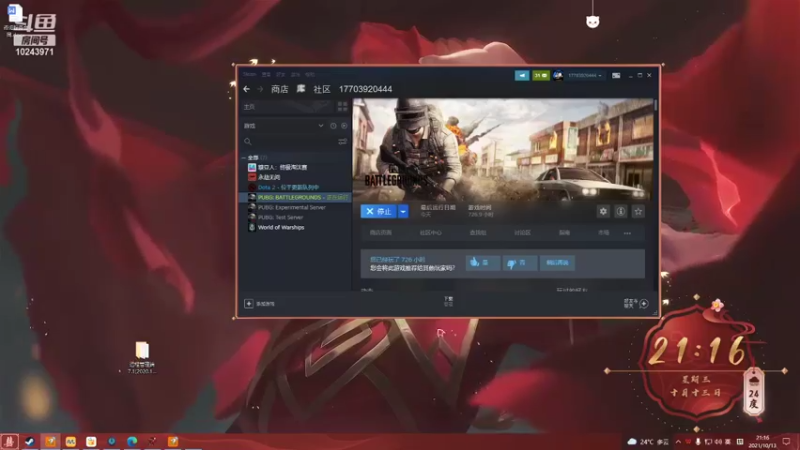This screenshot has height=450, width=800.
Task: Open the 17703920444 profile tab
Action: point(365,89)
